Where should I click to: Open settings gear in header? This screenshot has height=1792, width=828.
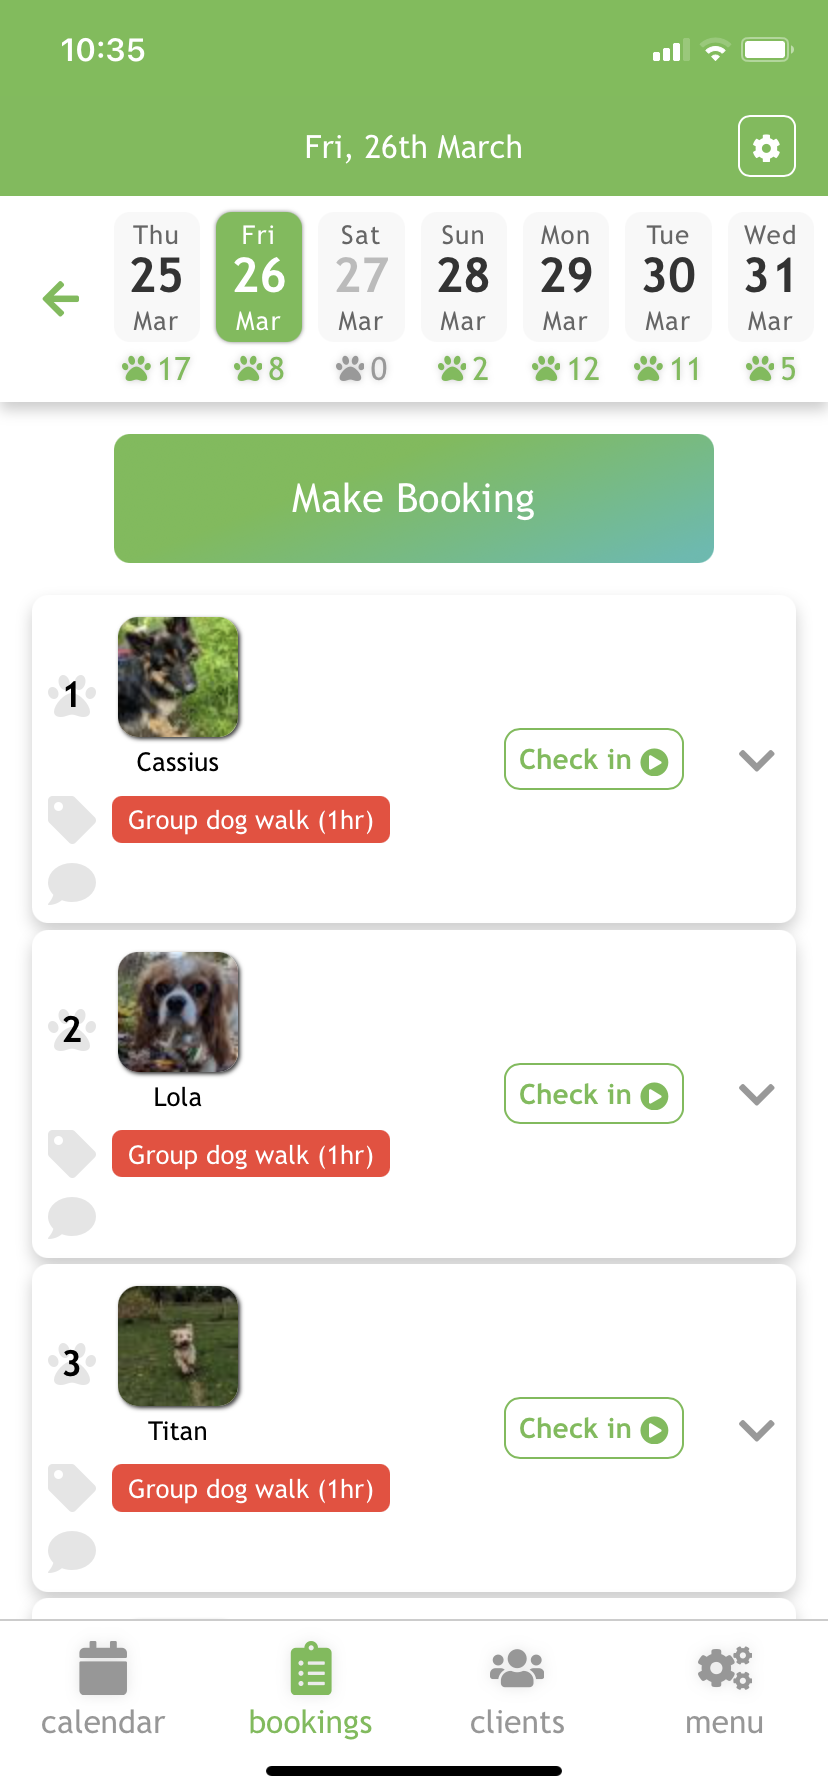(766, 147)
